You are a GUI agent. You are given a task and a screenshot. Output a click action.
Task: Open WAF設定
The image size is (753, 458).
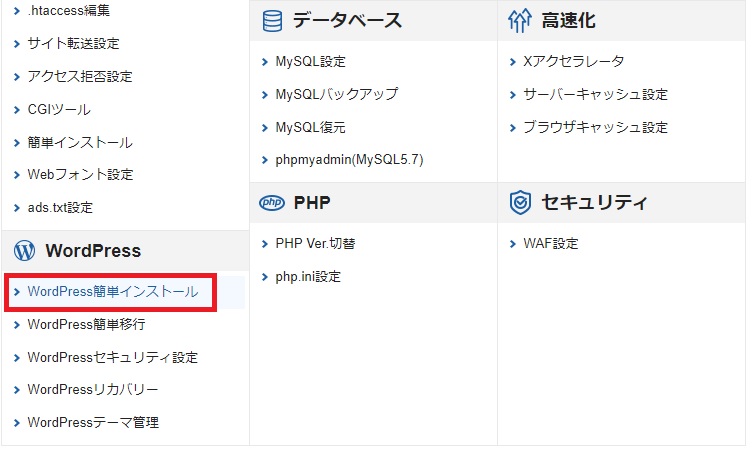coord(551,243)
